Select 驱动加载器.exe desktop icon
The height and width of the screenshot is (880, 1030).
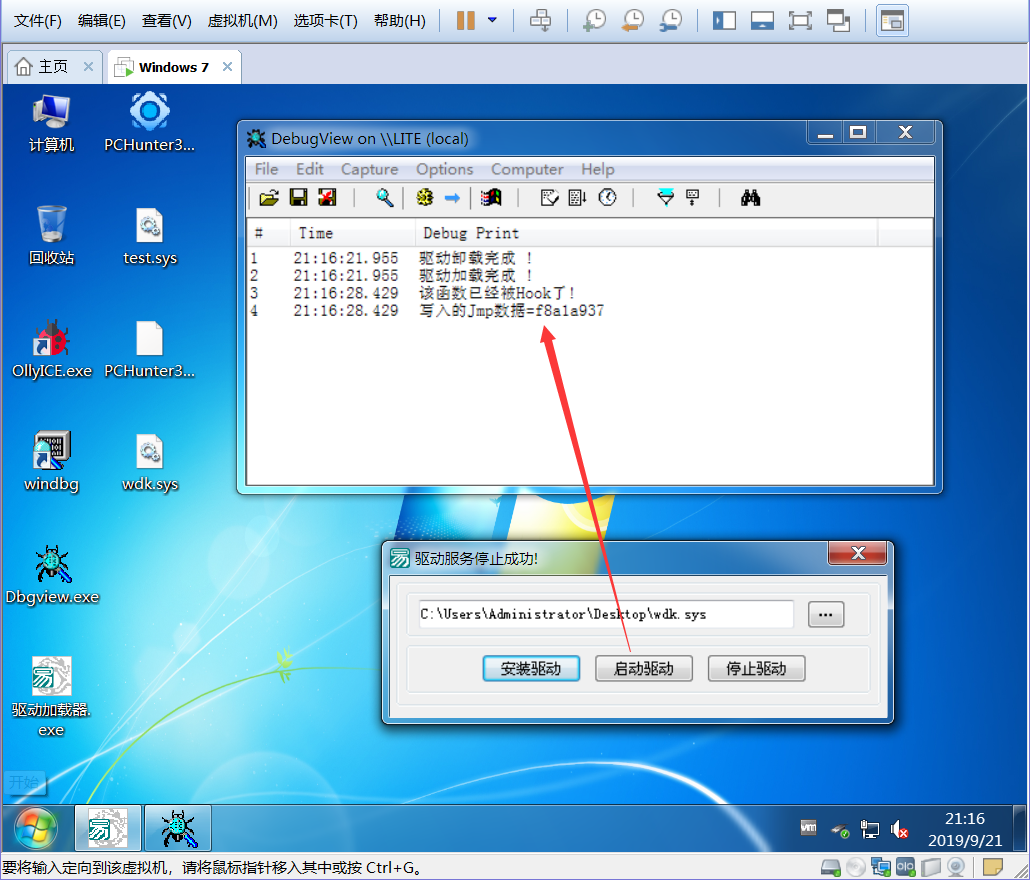[x=51, y=696]
